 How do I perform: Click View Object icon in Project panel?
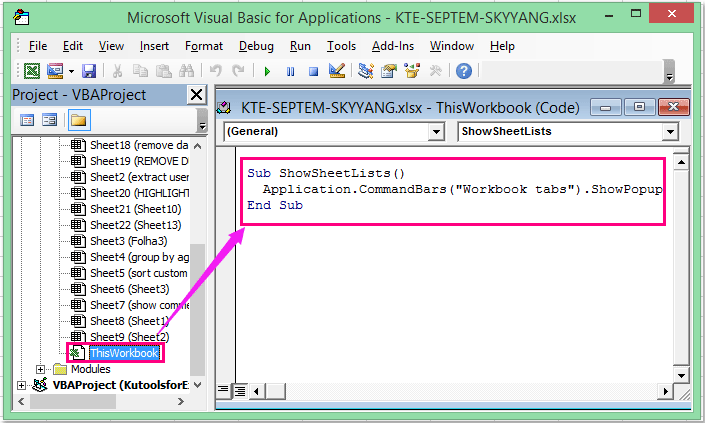click(x=49, y=120)
